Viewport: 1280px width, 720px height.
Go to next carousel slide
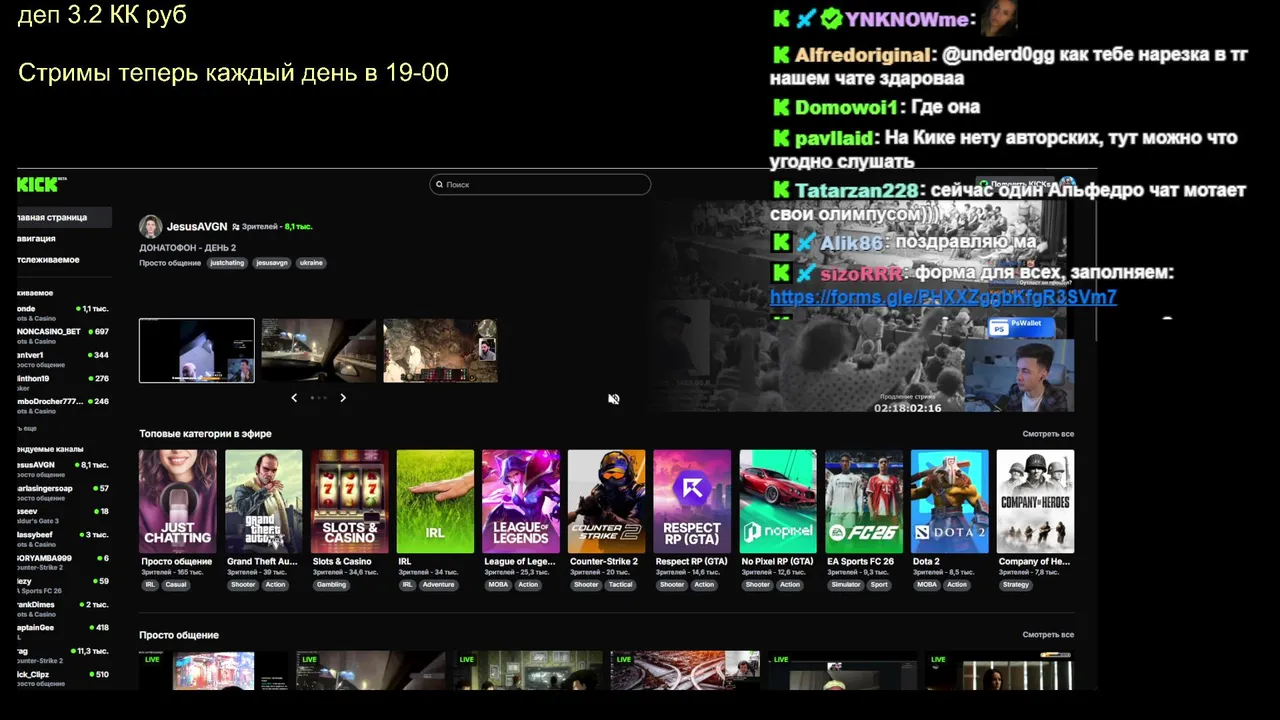click(343, 398)
